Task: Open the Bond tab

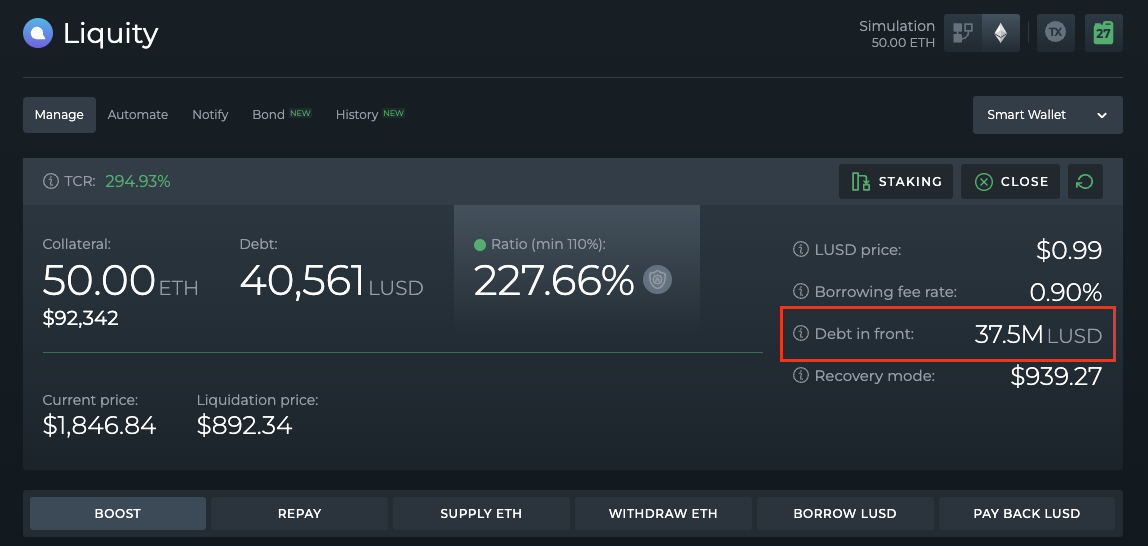Action: click(282, 115)
